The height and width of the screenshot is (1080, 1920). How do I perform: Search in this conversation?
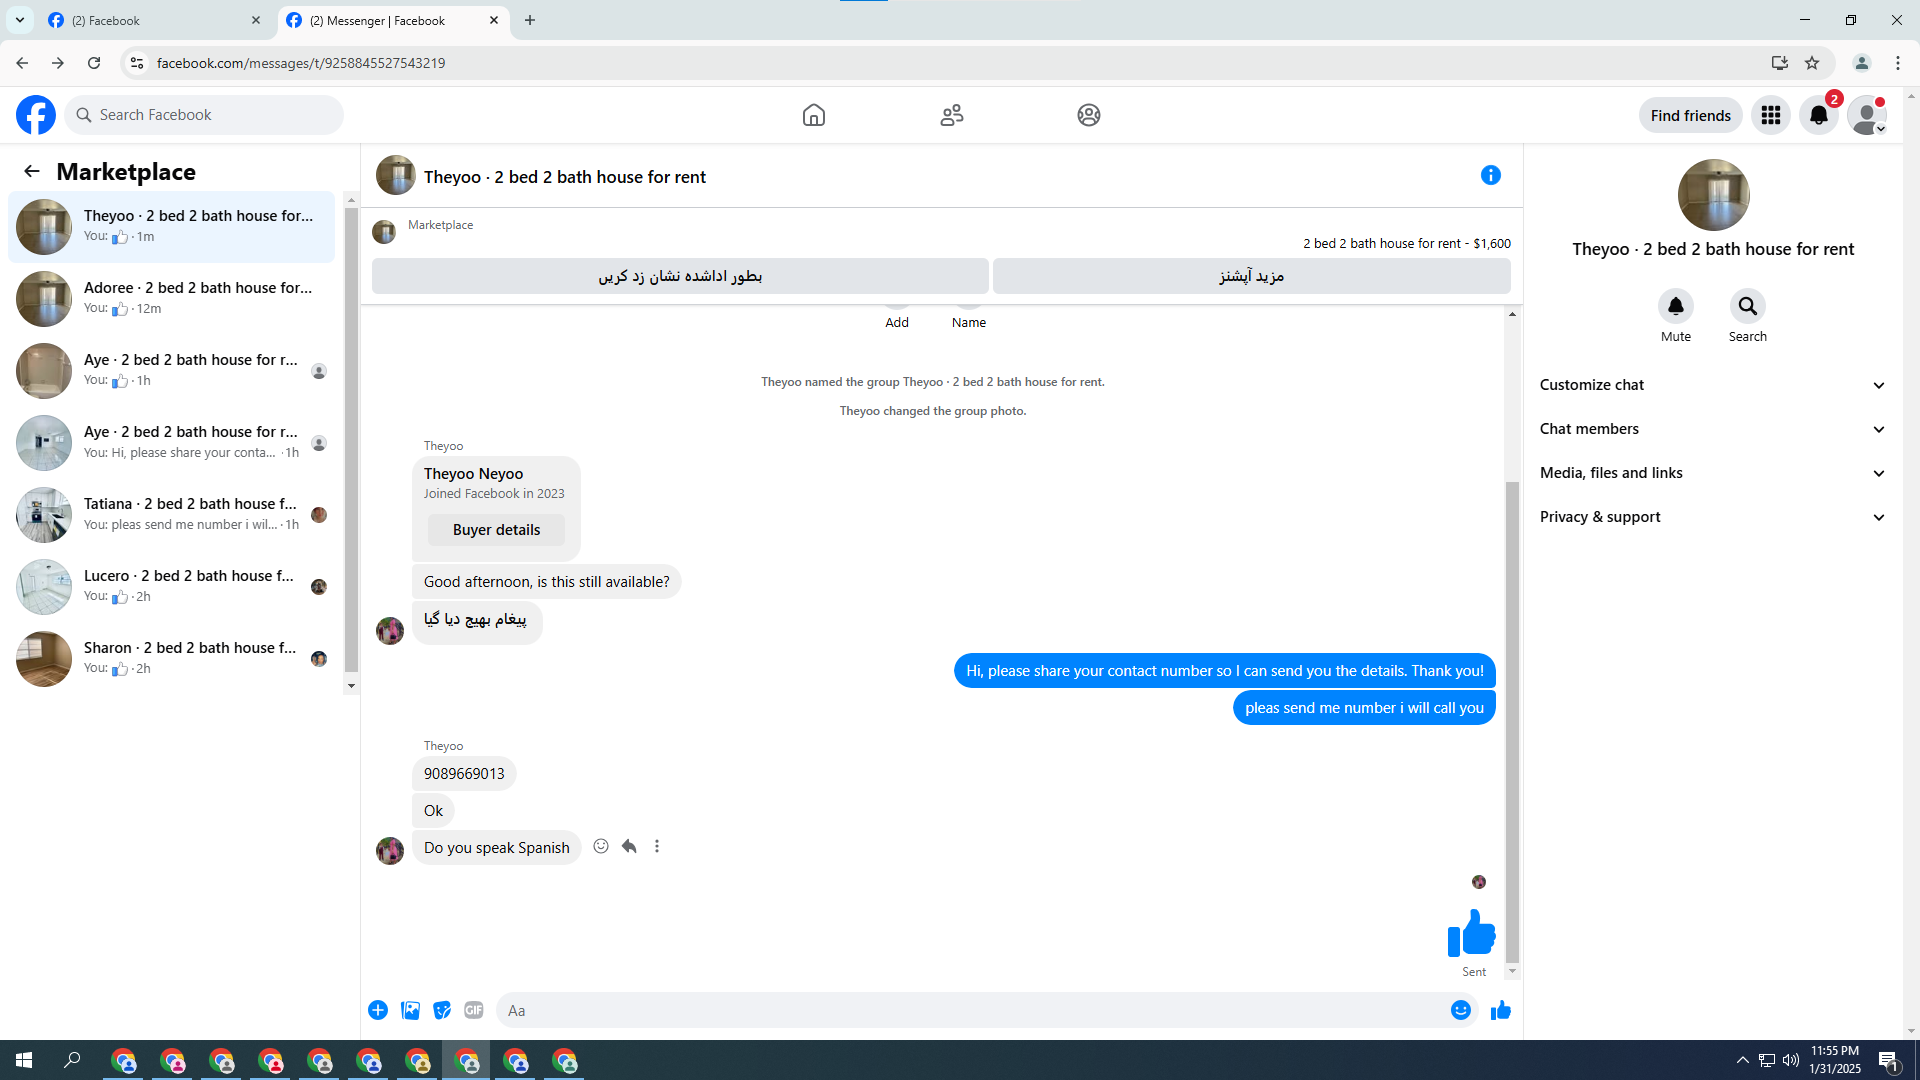point(1748,306)
